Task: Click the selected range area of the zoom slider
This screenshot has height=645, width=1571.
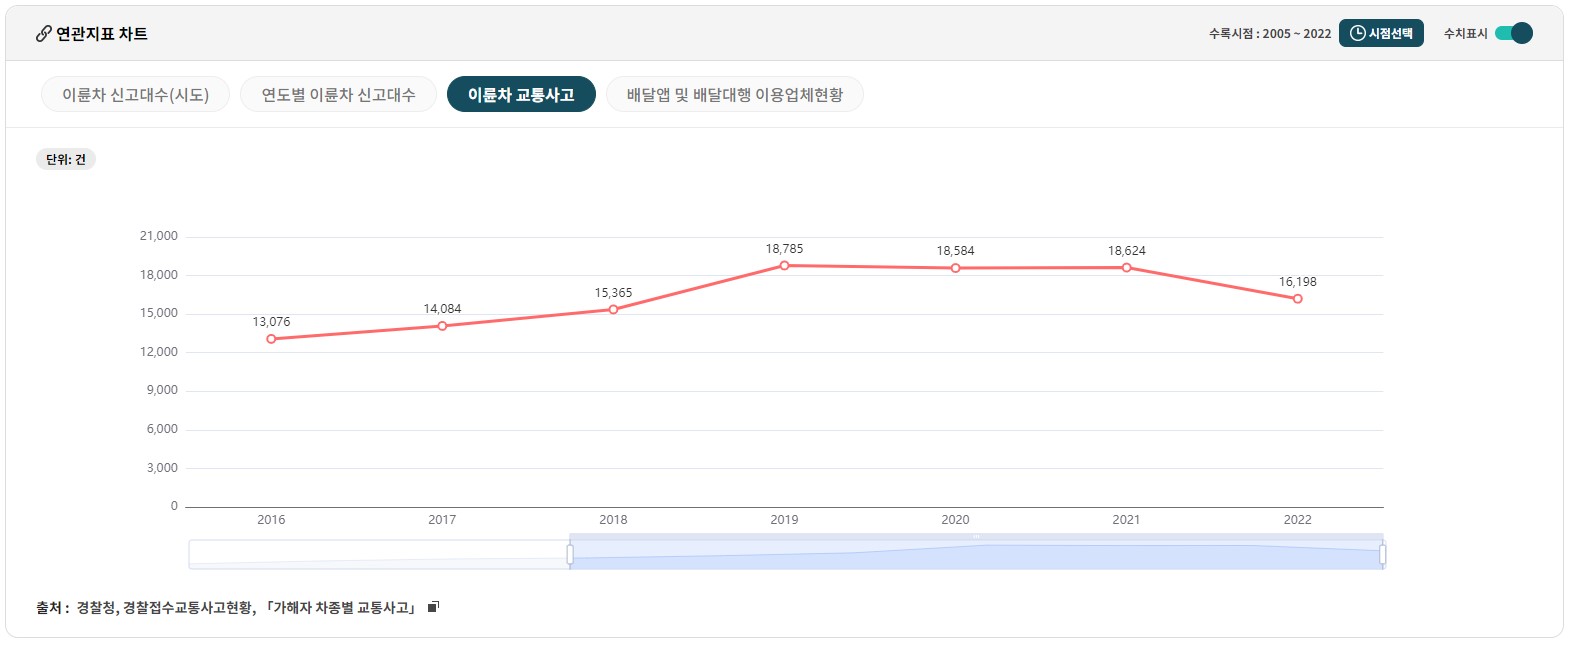Action: 976,555
